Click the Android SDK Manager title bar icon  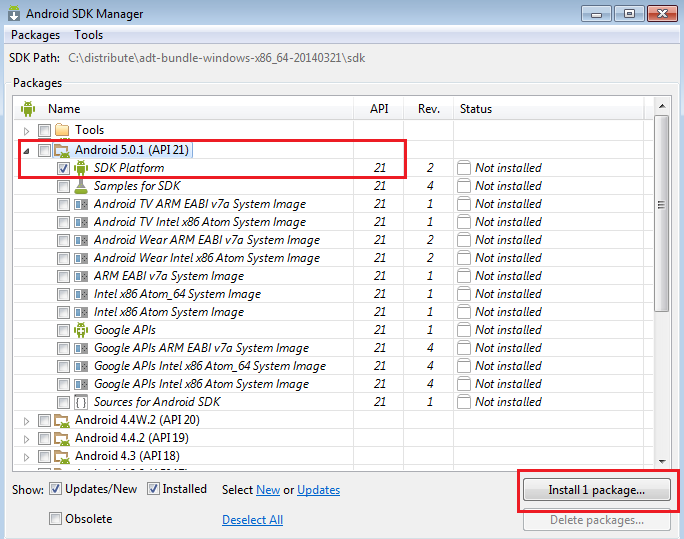coord(14,14)
